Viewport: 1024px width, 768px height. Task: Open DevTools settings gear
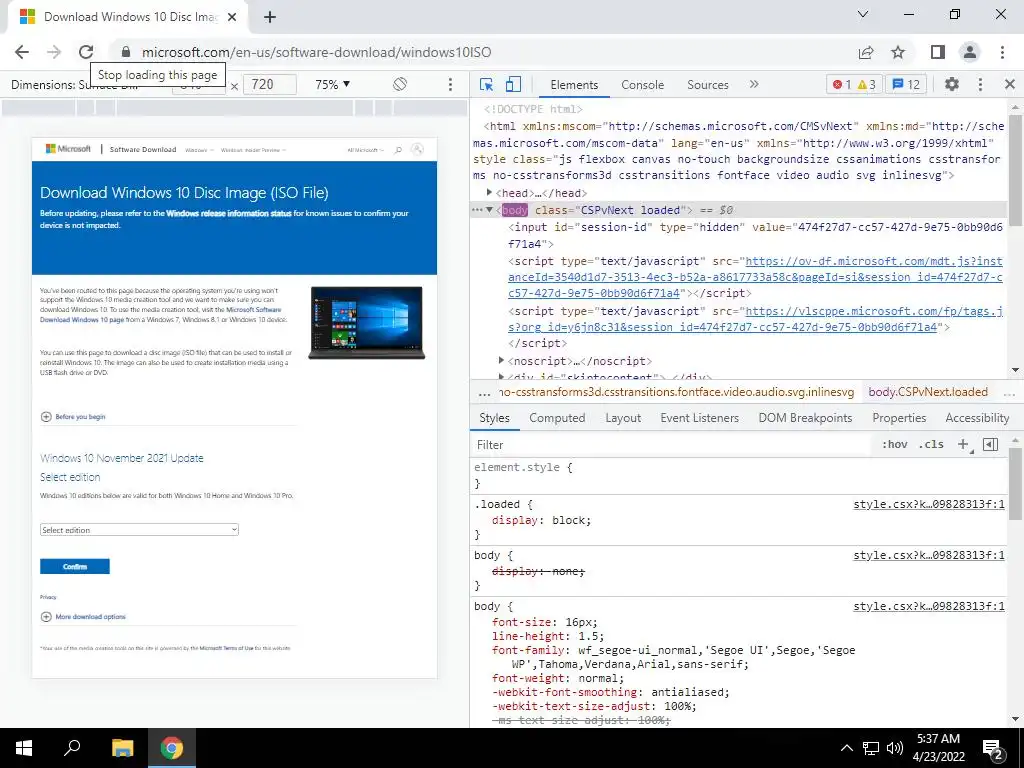pyautogui.click(x=952, y=84)
